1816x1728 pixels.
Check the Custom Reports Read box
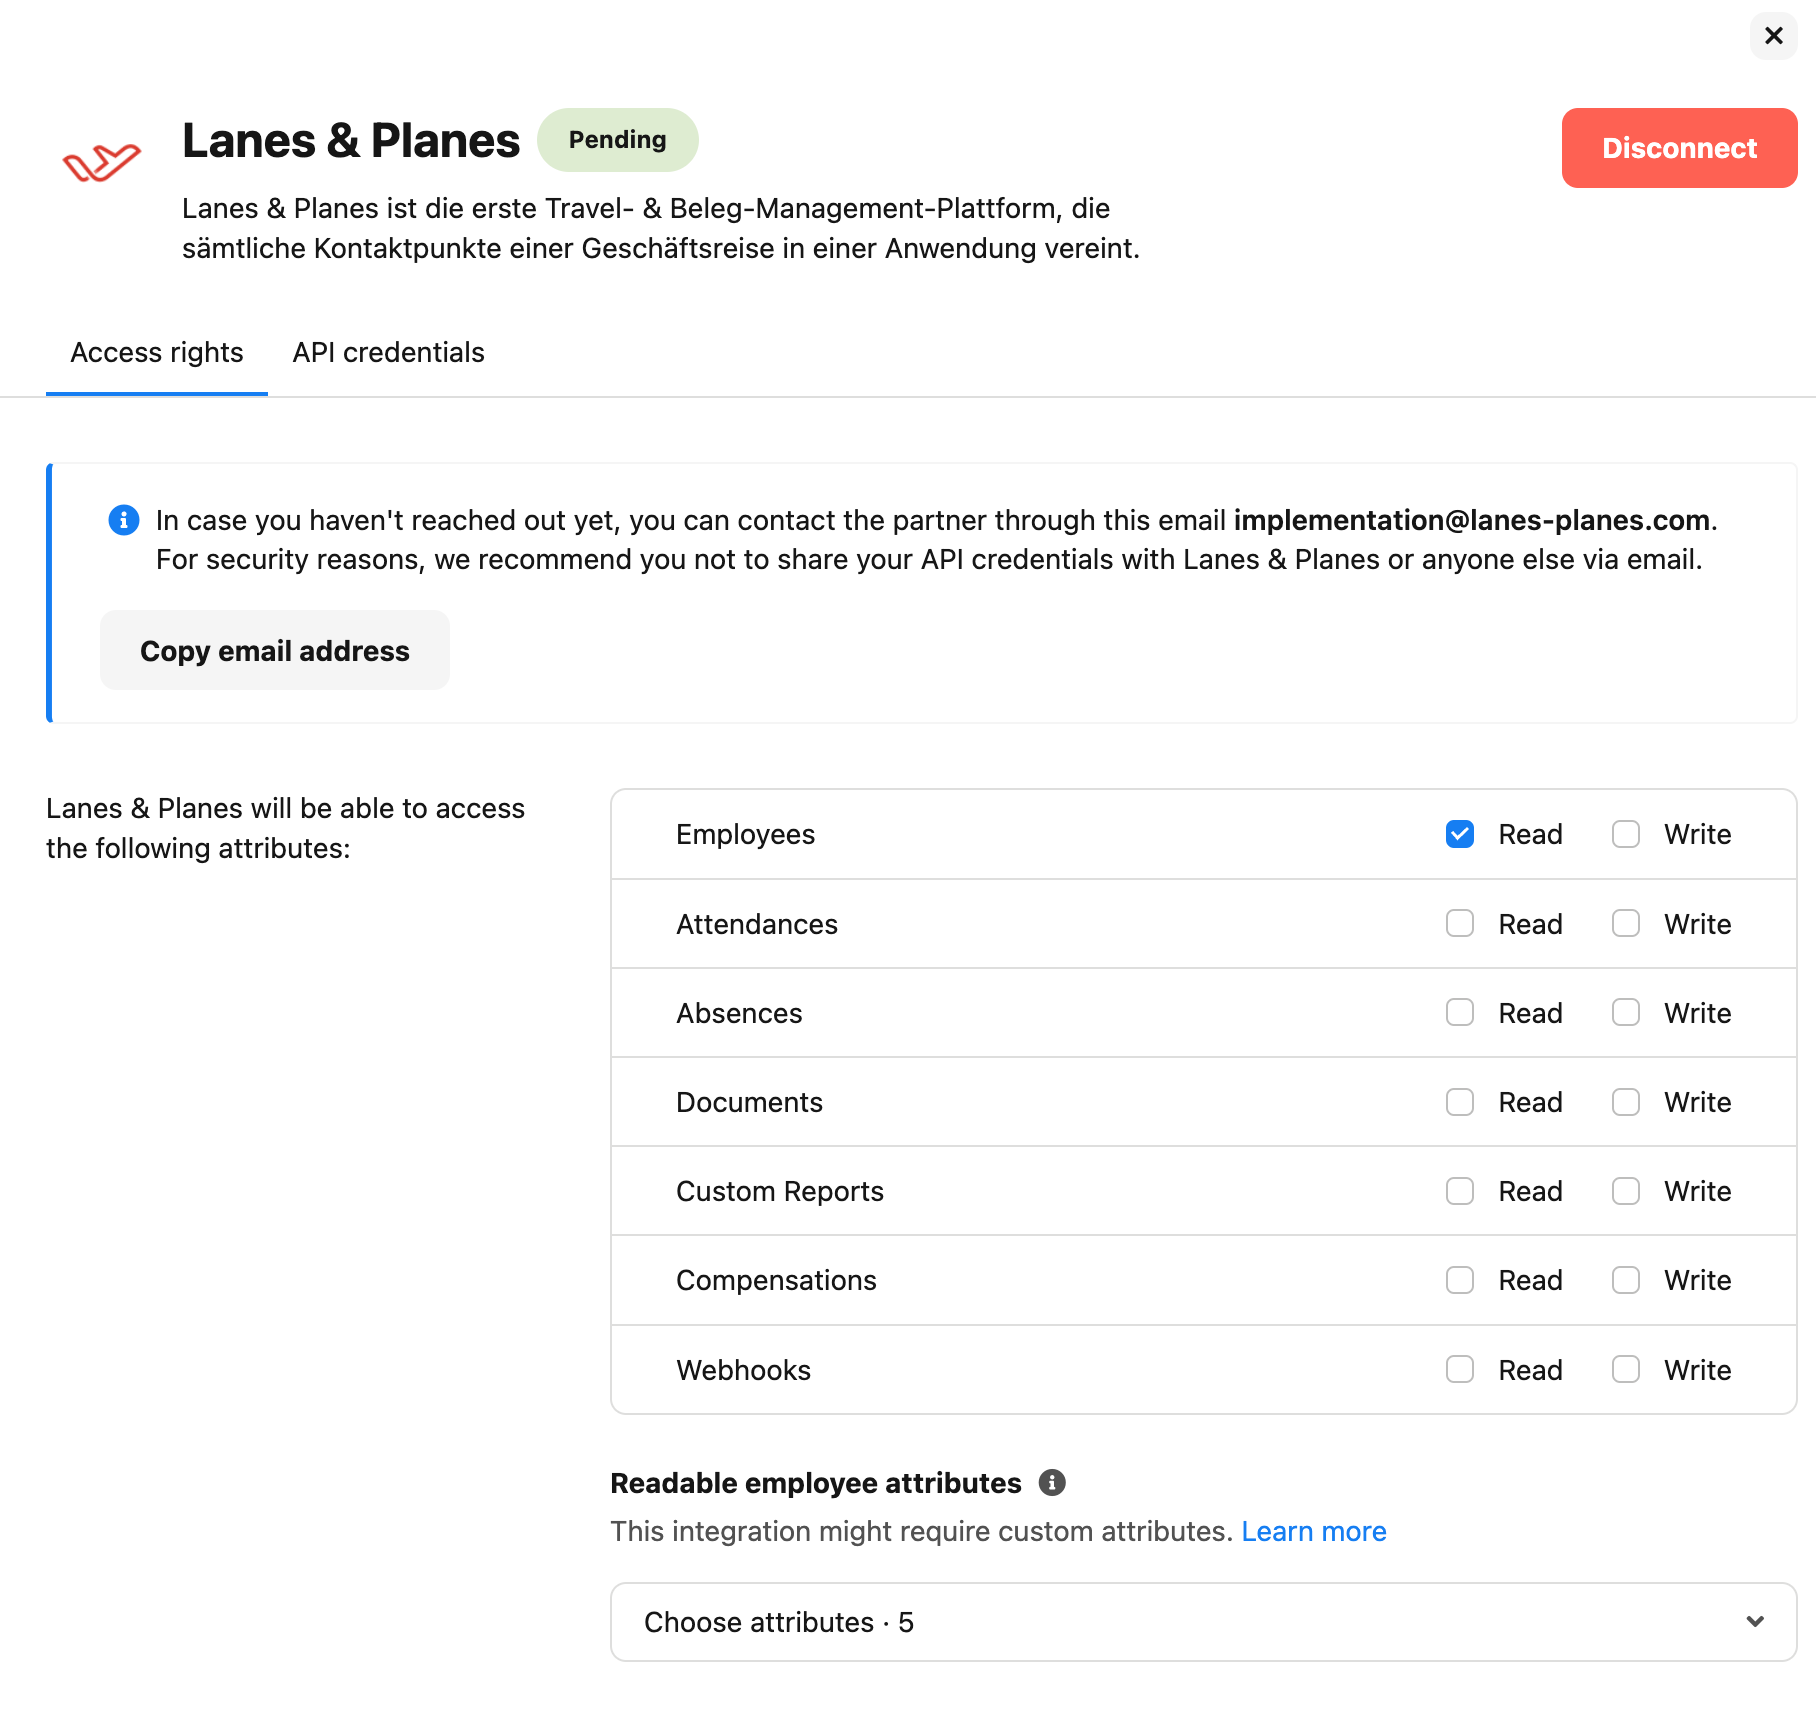[1460, 1191]
